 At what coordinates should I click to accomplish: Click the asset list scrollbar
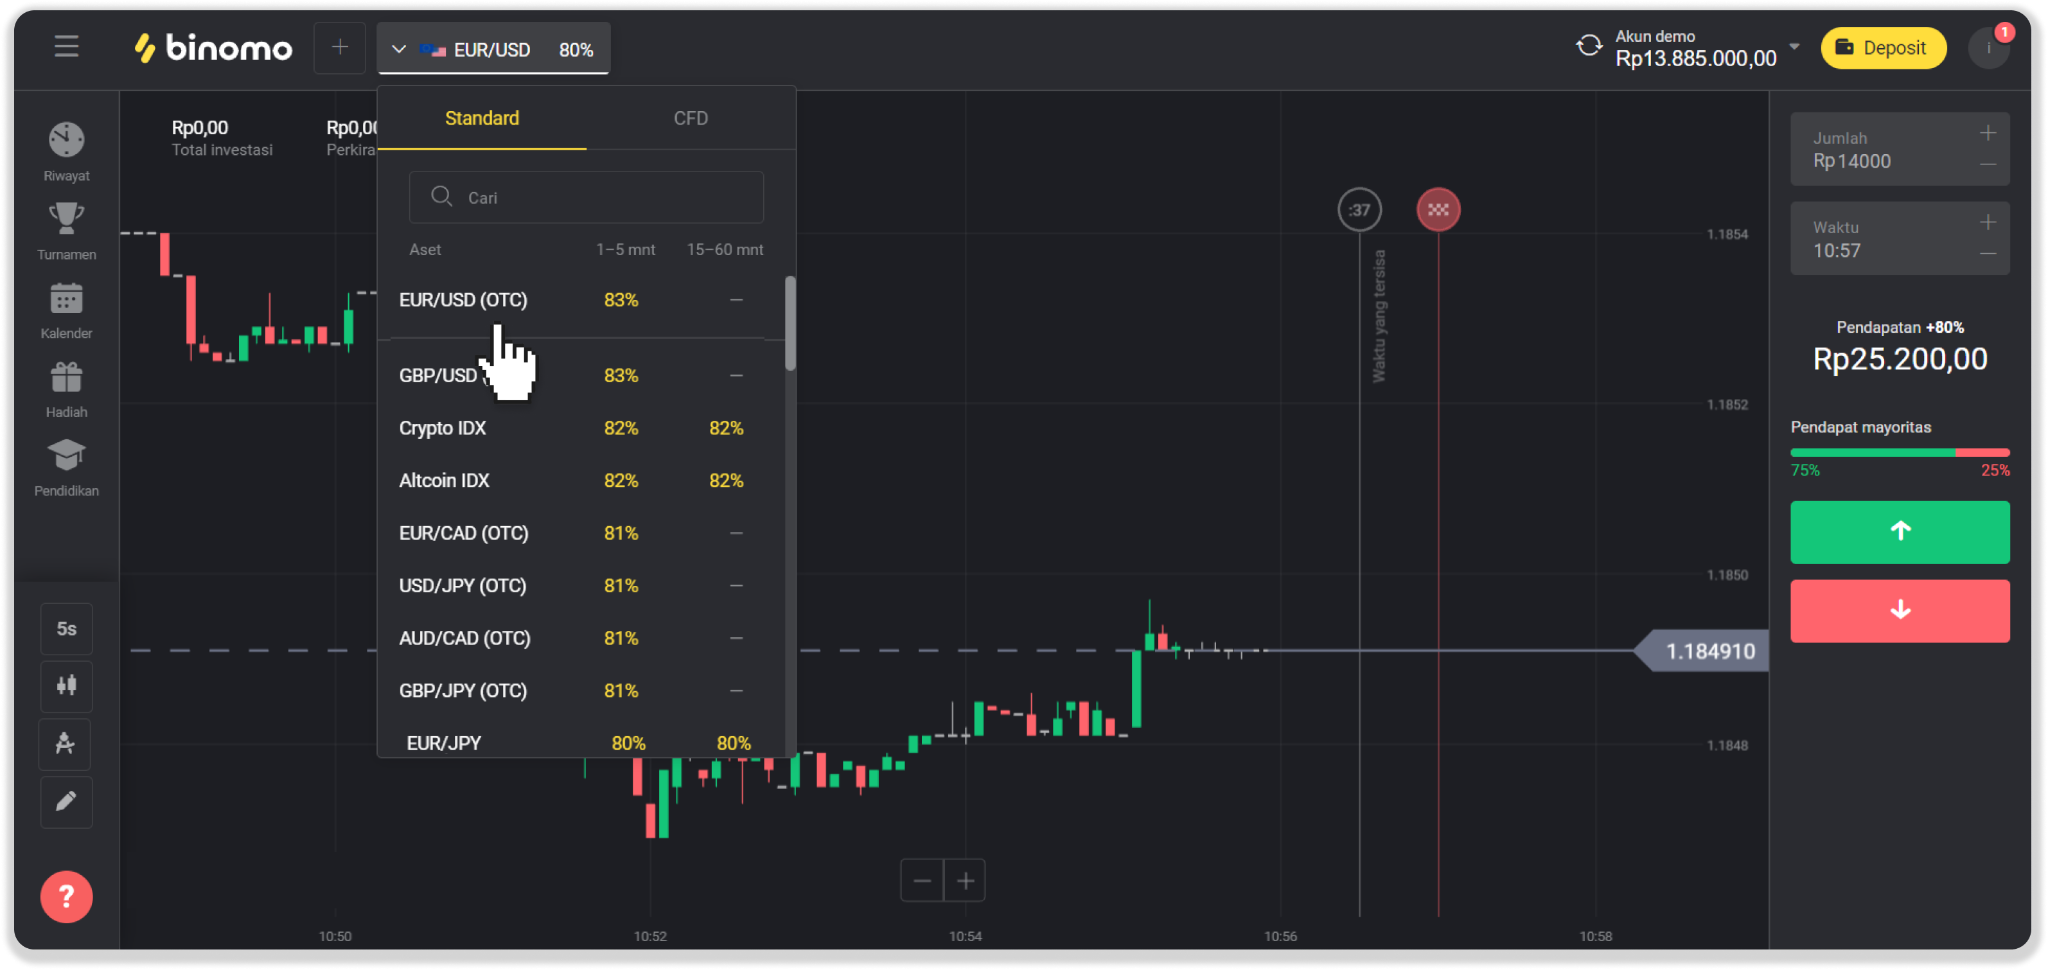790,323
